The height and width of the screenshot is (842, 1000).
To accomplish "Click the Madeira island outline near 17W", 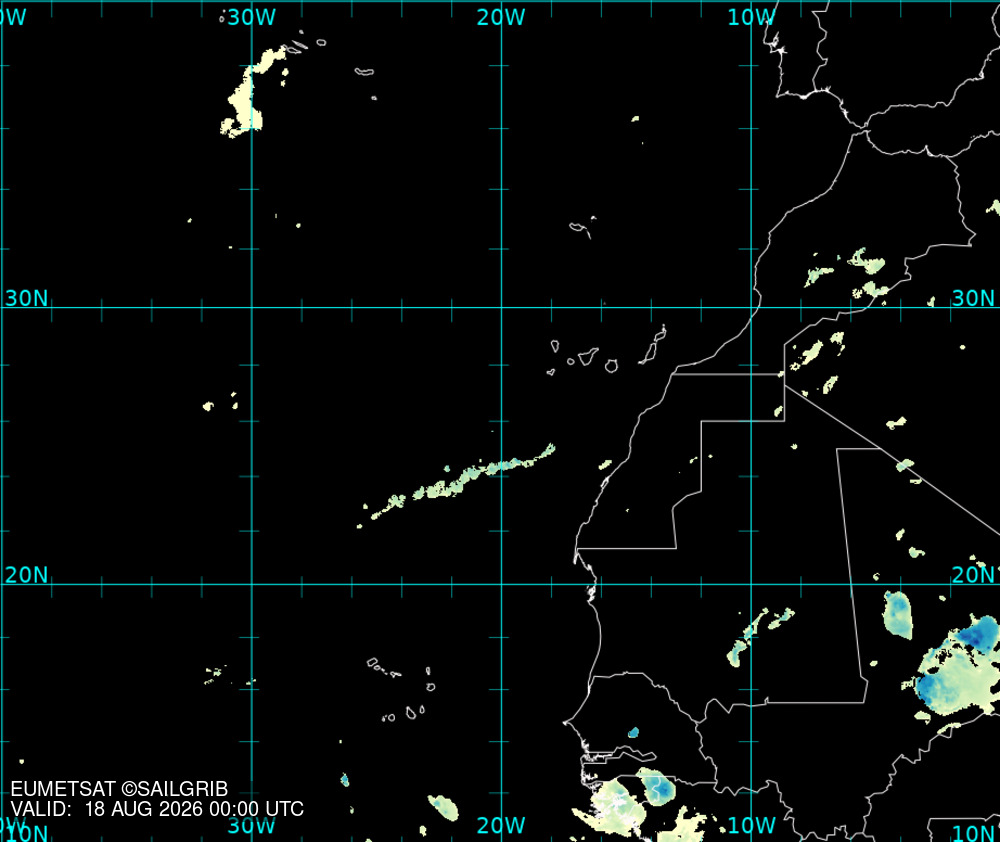I will click(582, 228).
